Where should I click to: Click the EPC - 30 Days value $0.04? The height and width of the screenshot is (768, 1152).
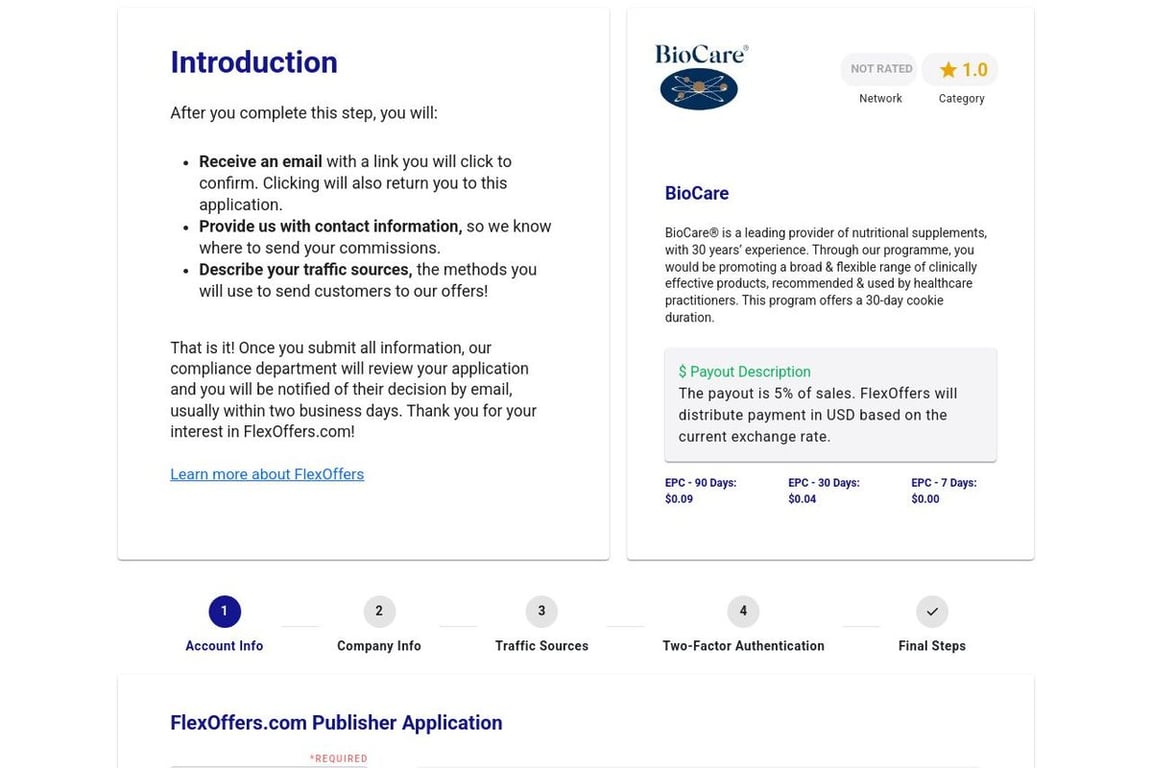pyautogui.click(x=802, y=499)
